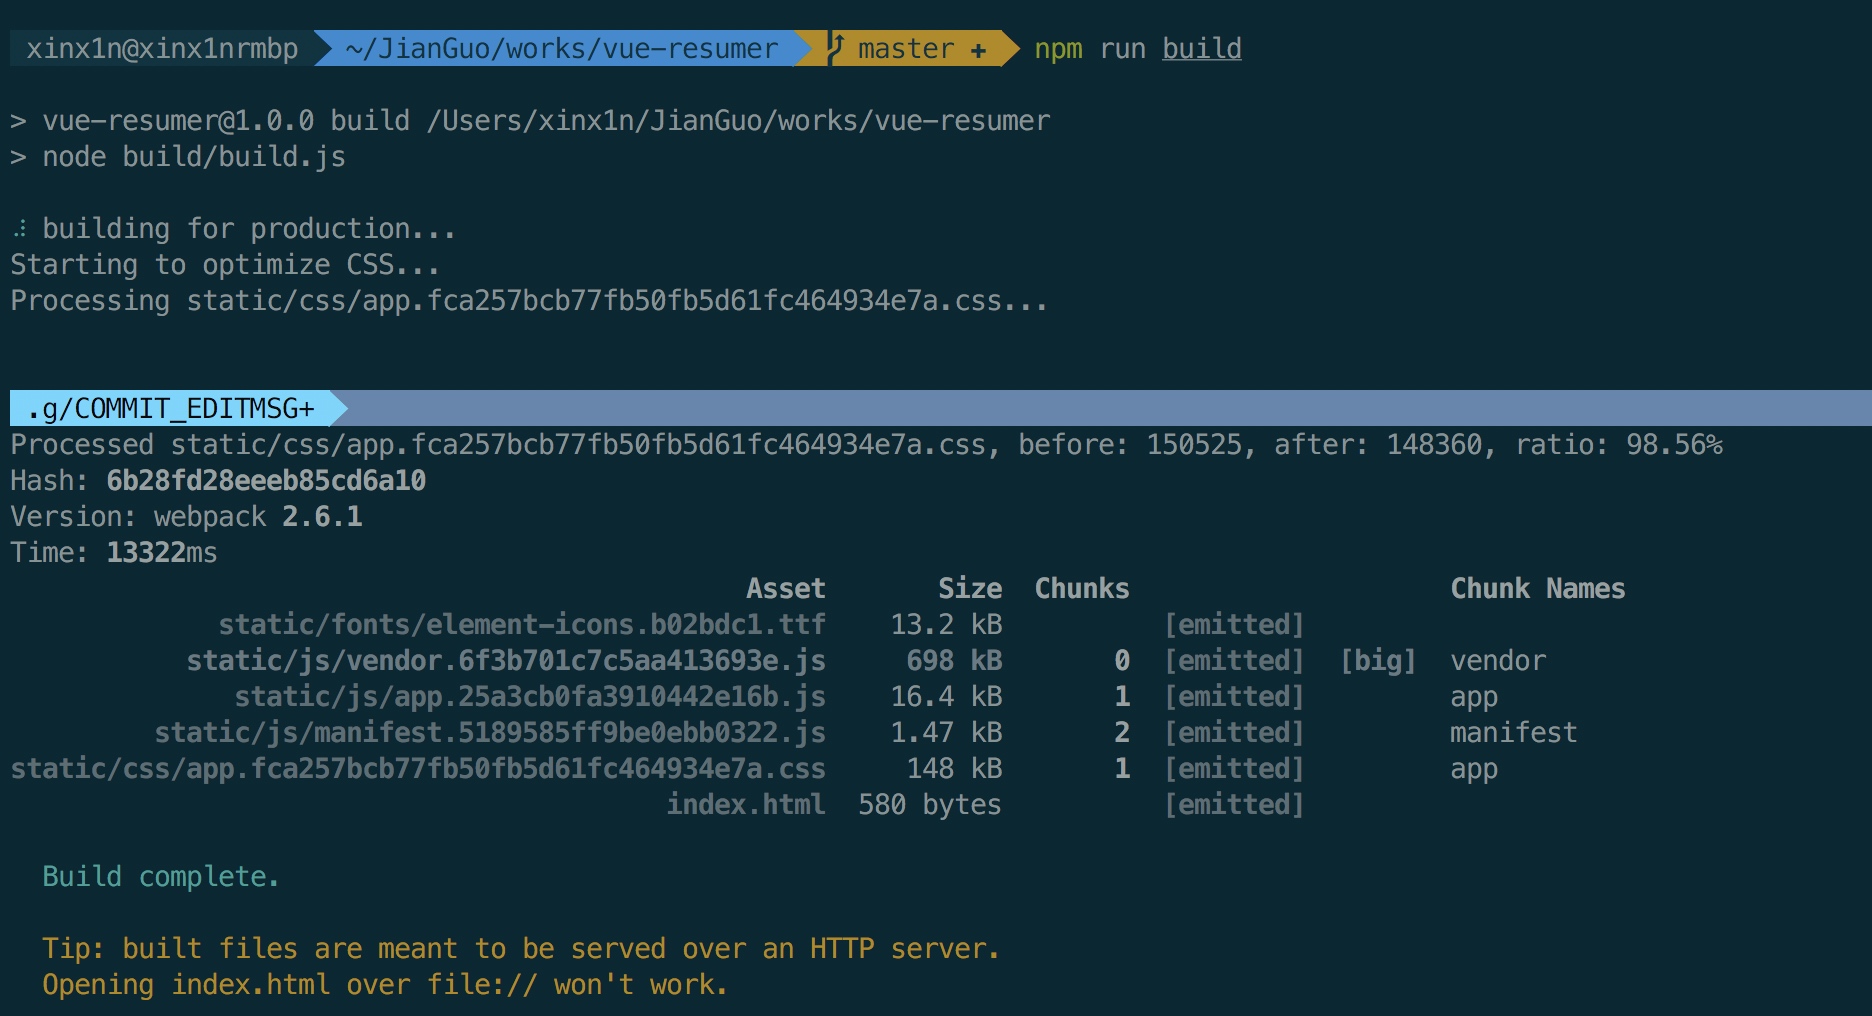Click the vendor.6f3b701c7c5aa413693e.js asset filename
The width and height of the screenshot is (1872, 1016).
506,661
